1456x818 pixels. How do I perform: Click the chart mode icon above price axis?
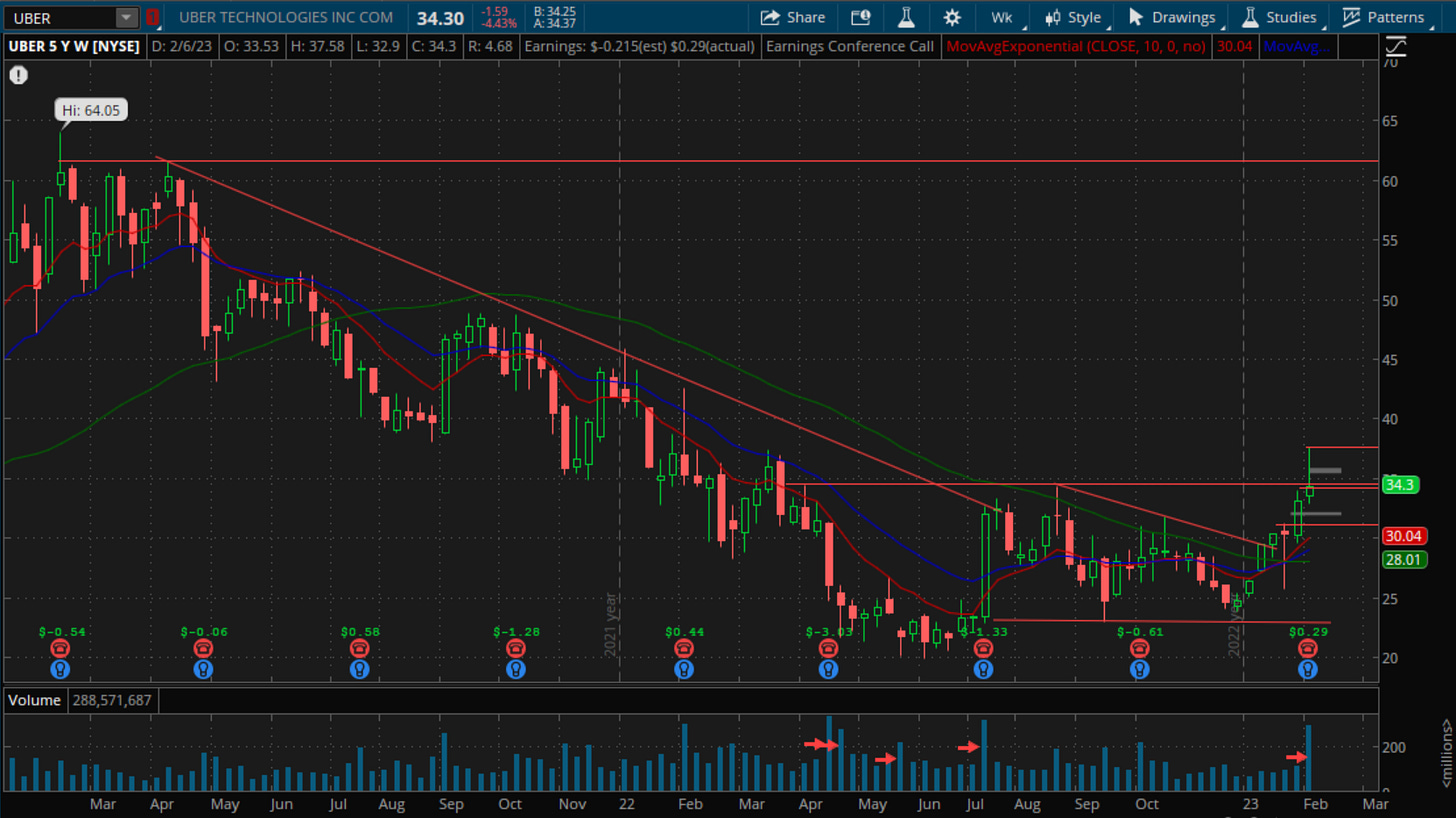[x=1396, y=46]
